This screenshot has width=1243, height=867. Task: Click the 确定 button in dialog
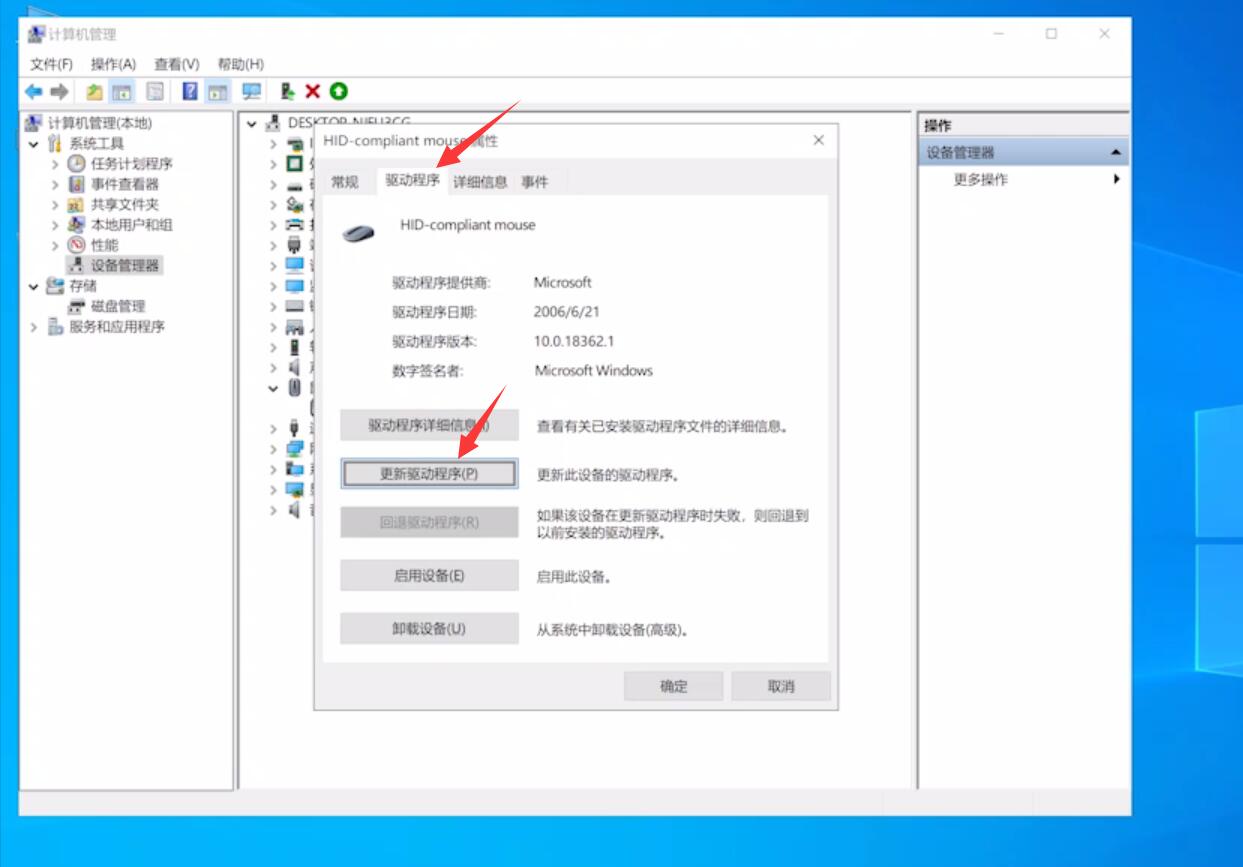[x=674, y=686]
